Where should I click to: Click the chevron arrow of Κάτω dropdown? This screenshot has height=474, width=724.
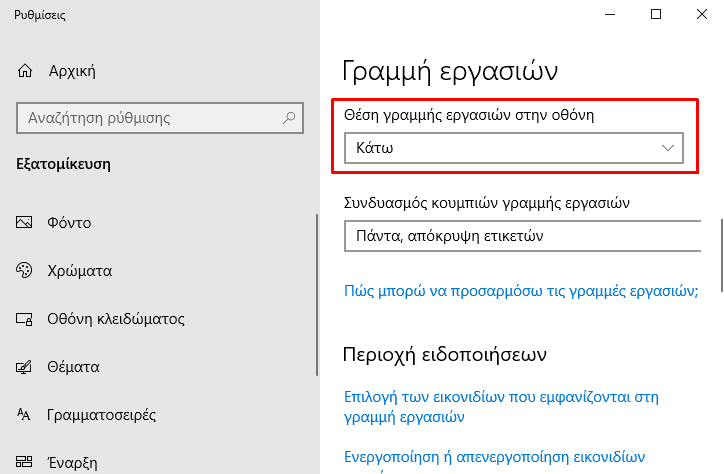pyautogui.click(x=668, y=148)
